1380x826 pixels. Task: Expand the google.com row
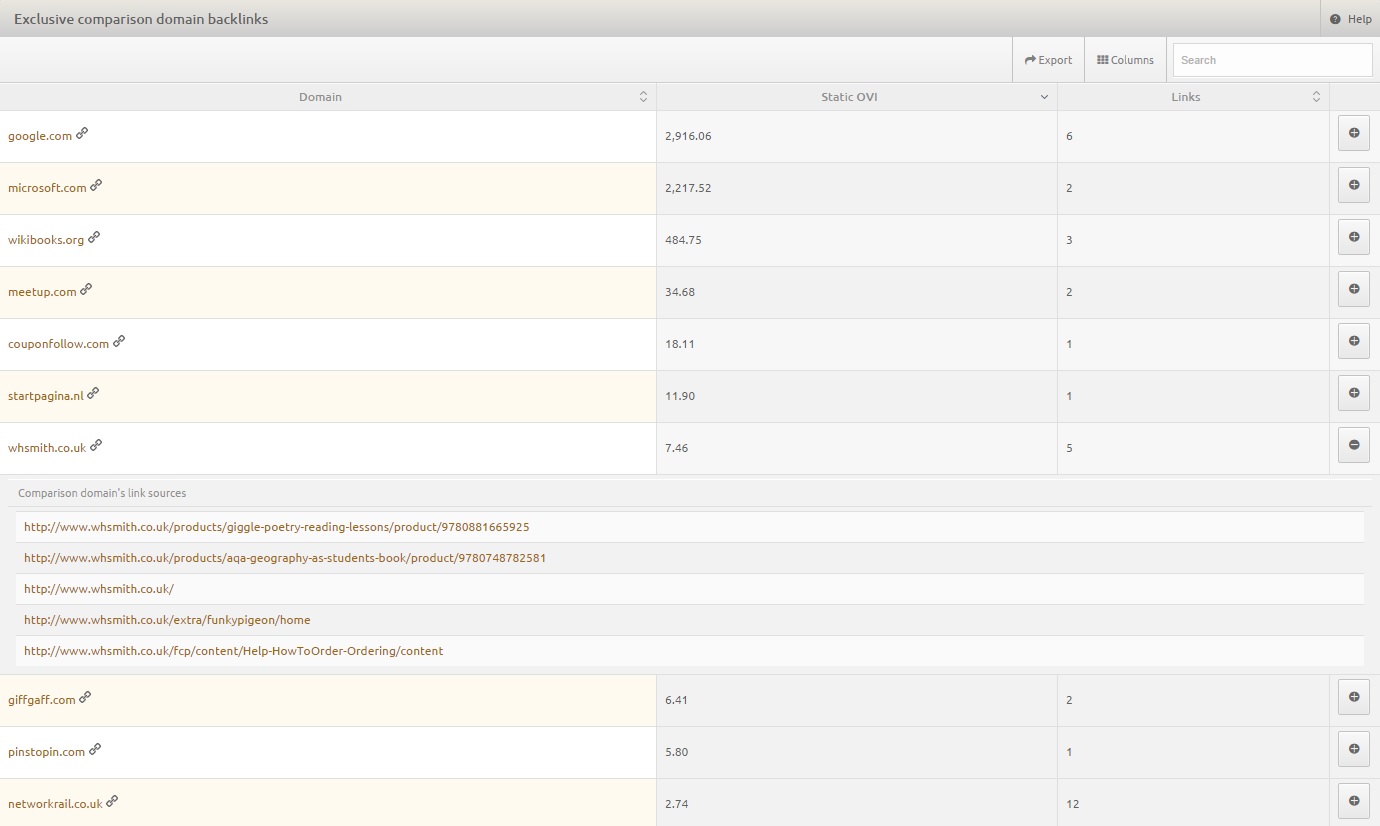click(1354, 133)
